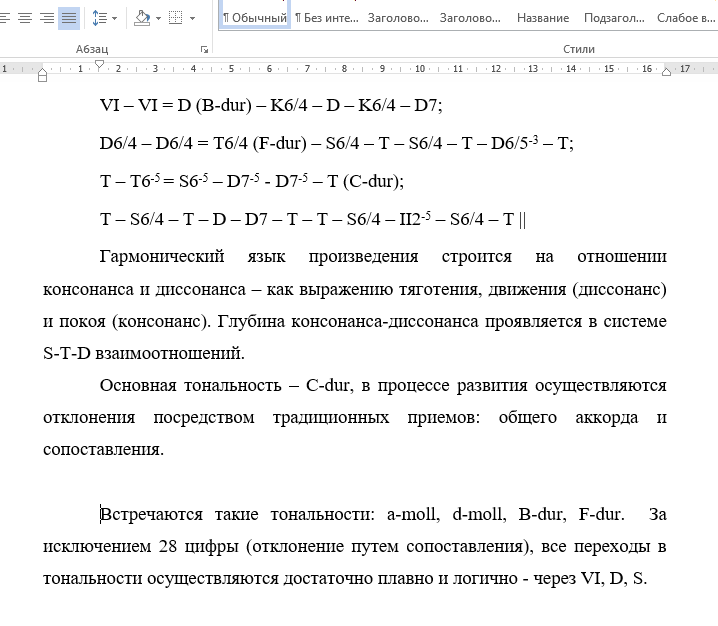Screen dimensions: 718x626
Task: Apply the Слабое в... style
Action: (685, 18)
